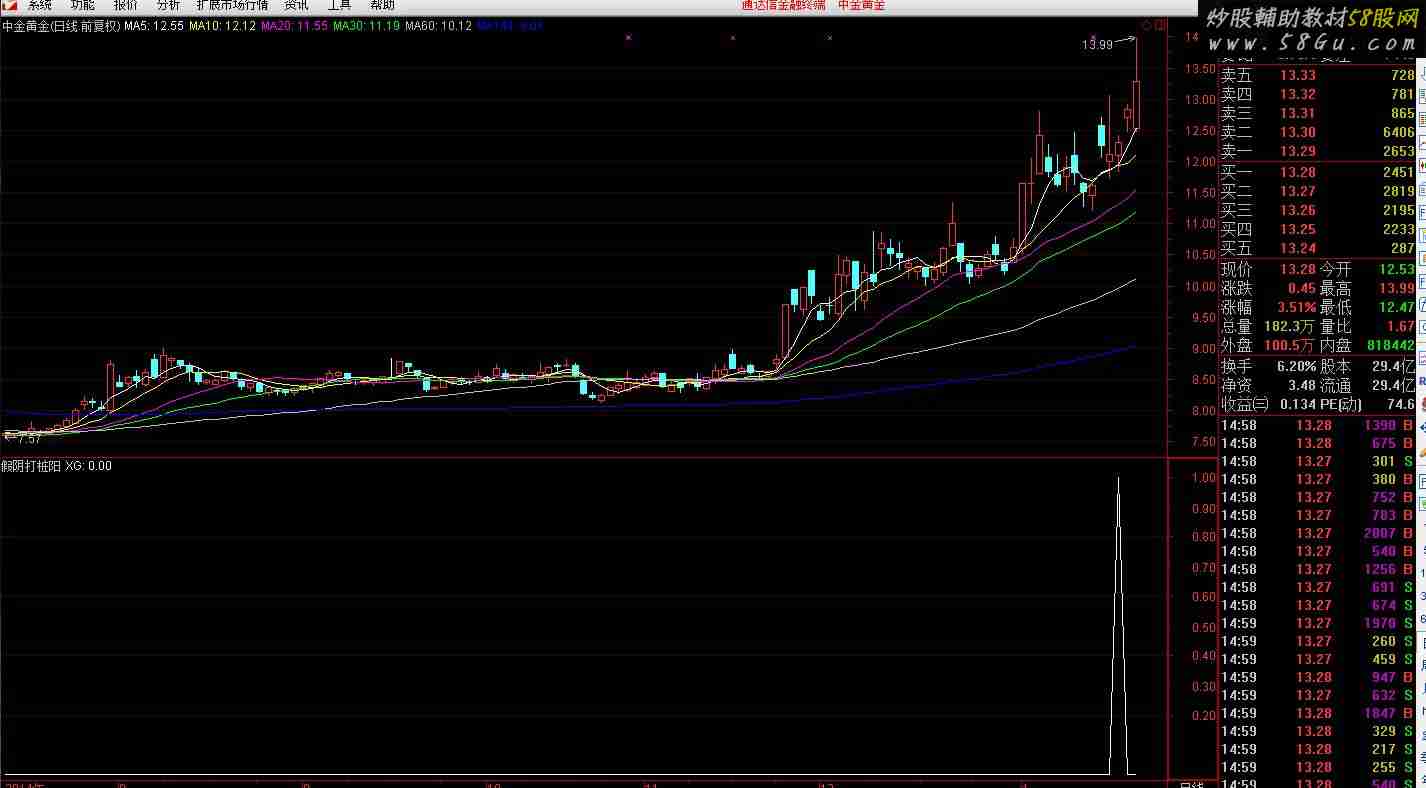This screenshot has width=1426, height=788.
Task: Click the 换手 6.20% value
Action: coord(1296,366)
